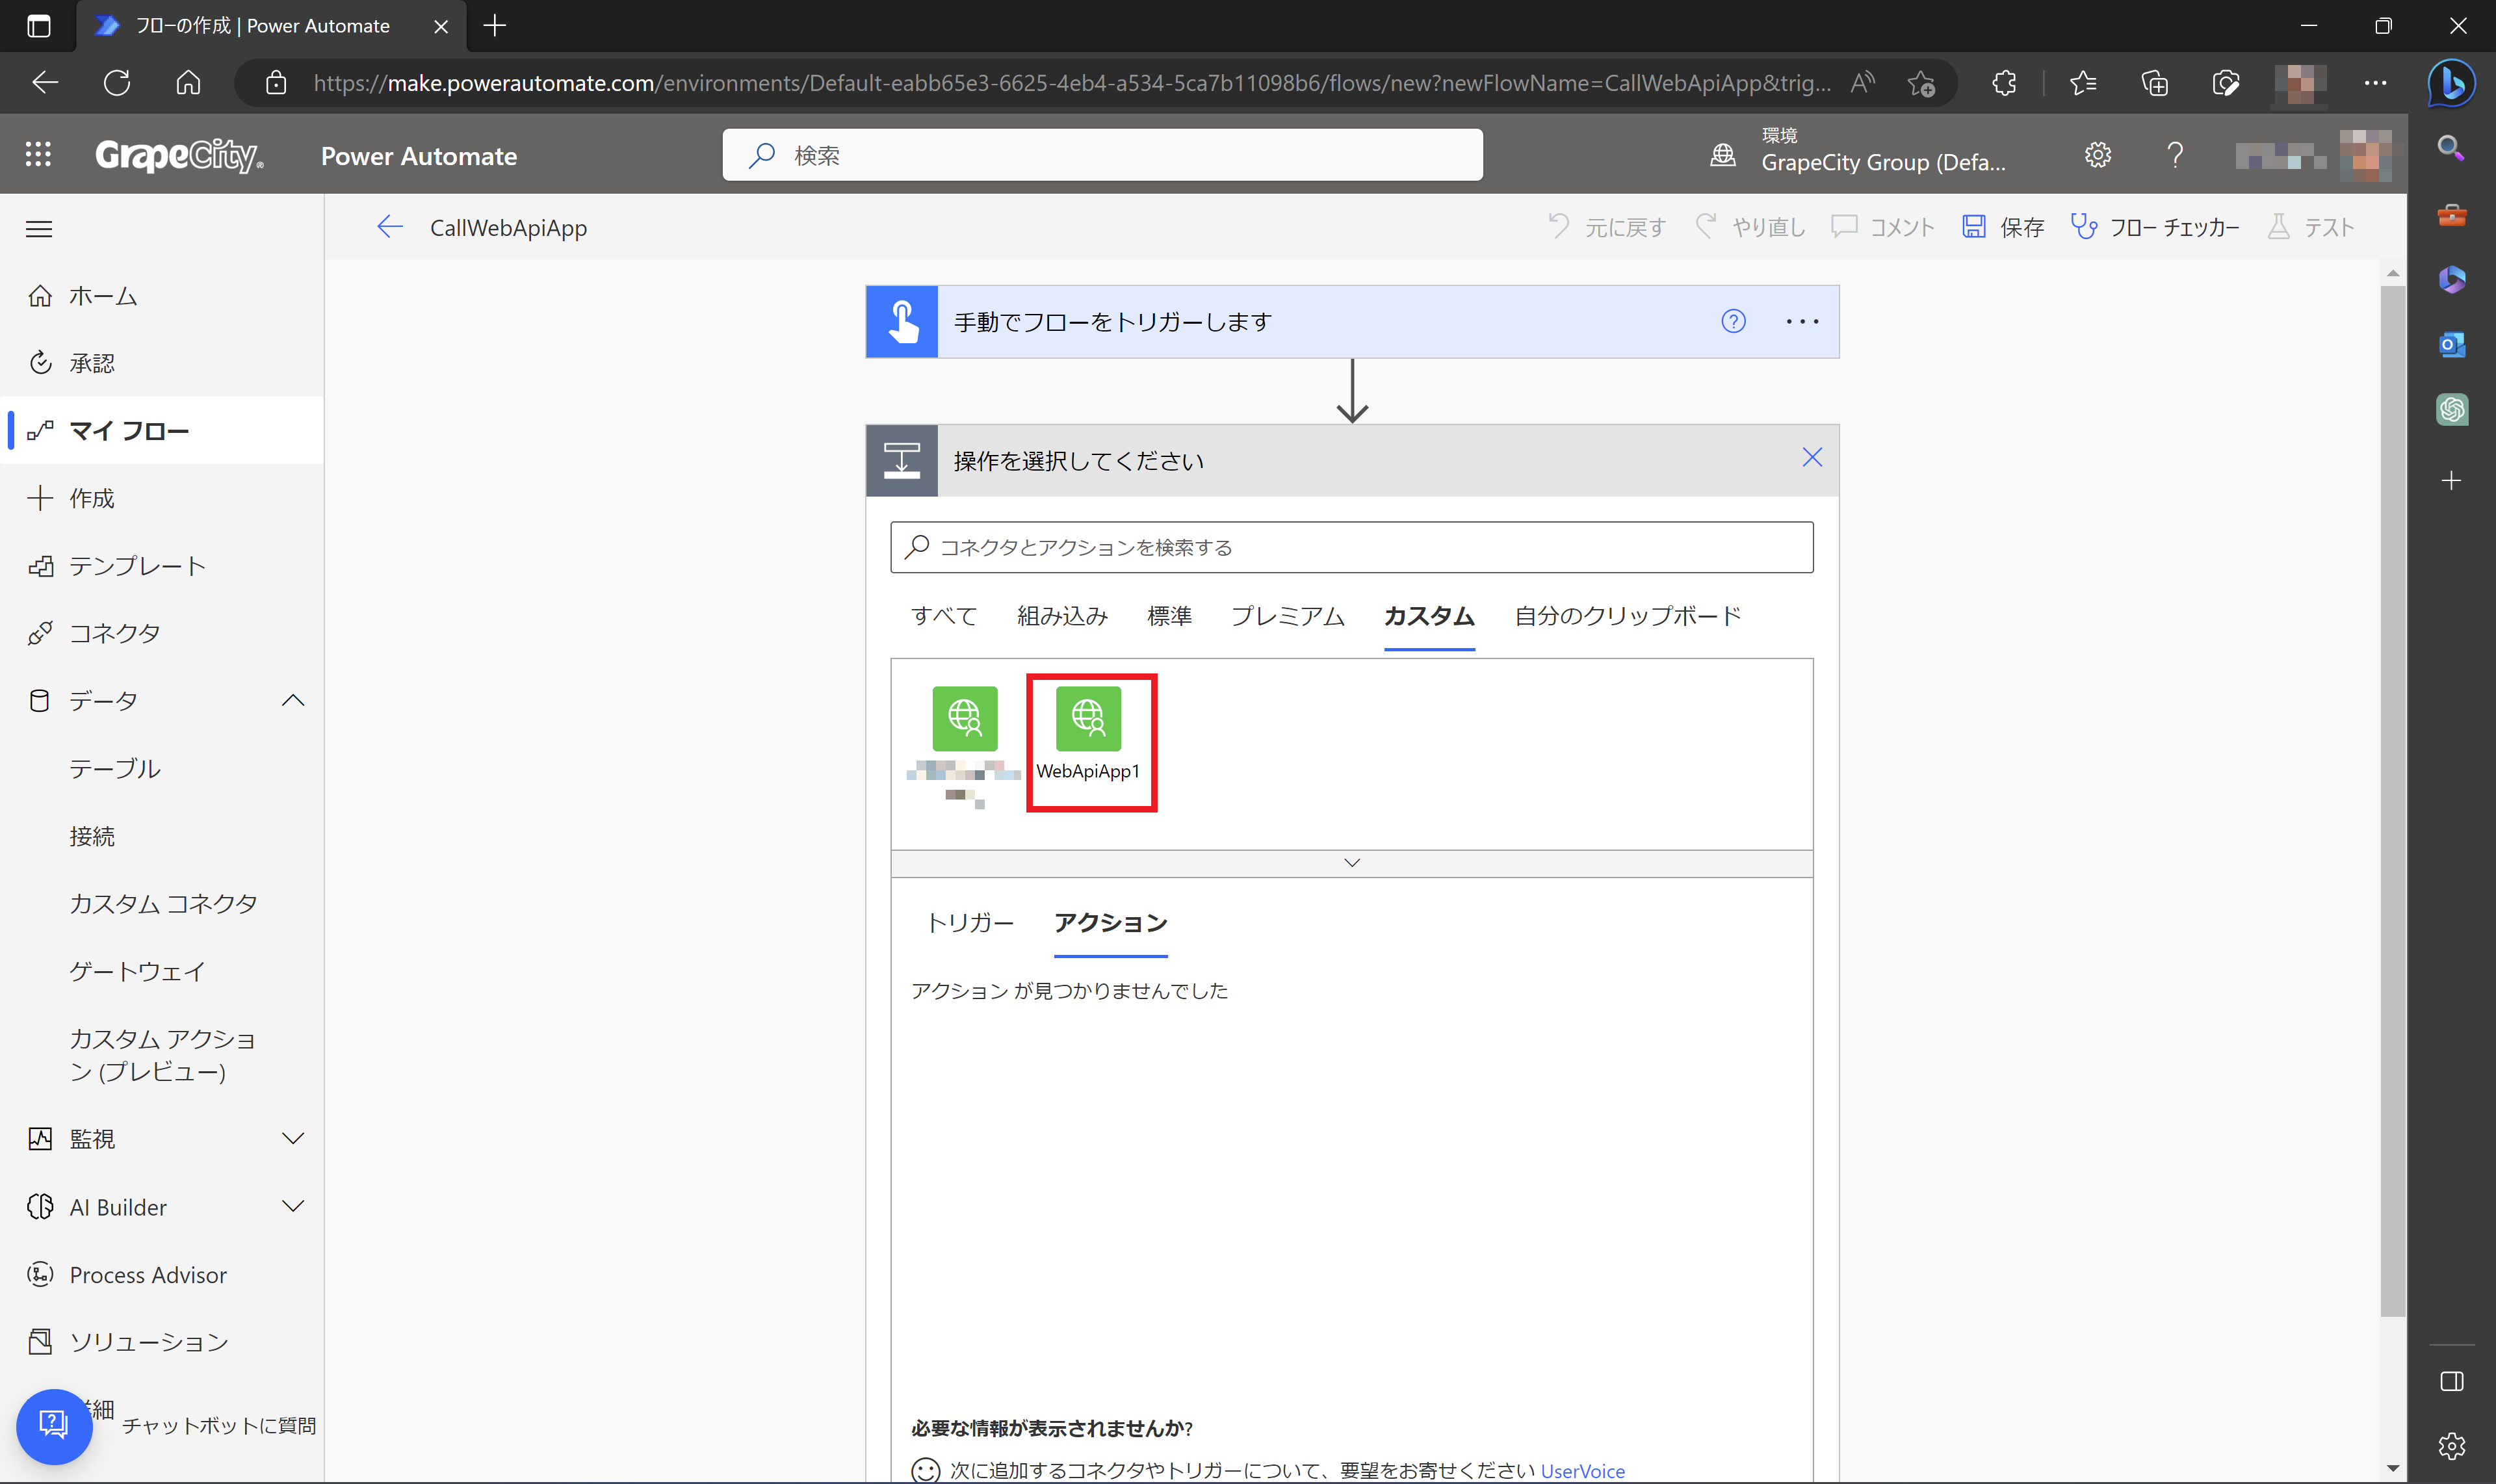Viewport: 2496px width, 1484px height.
Task: Click the browser refresh icon
Action: pyautogui.click(x=117, y=82)
